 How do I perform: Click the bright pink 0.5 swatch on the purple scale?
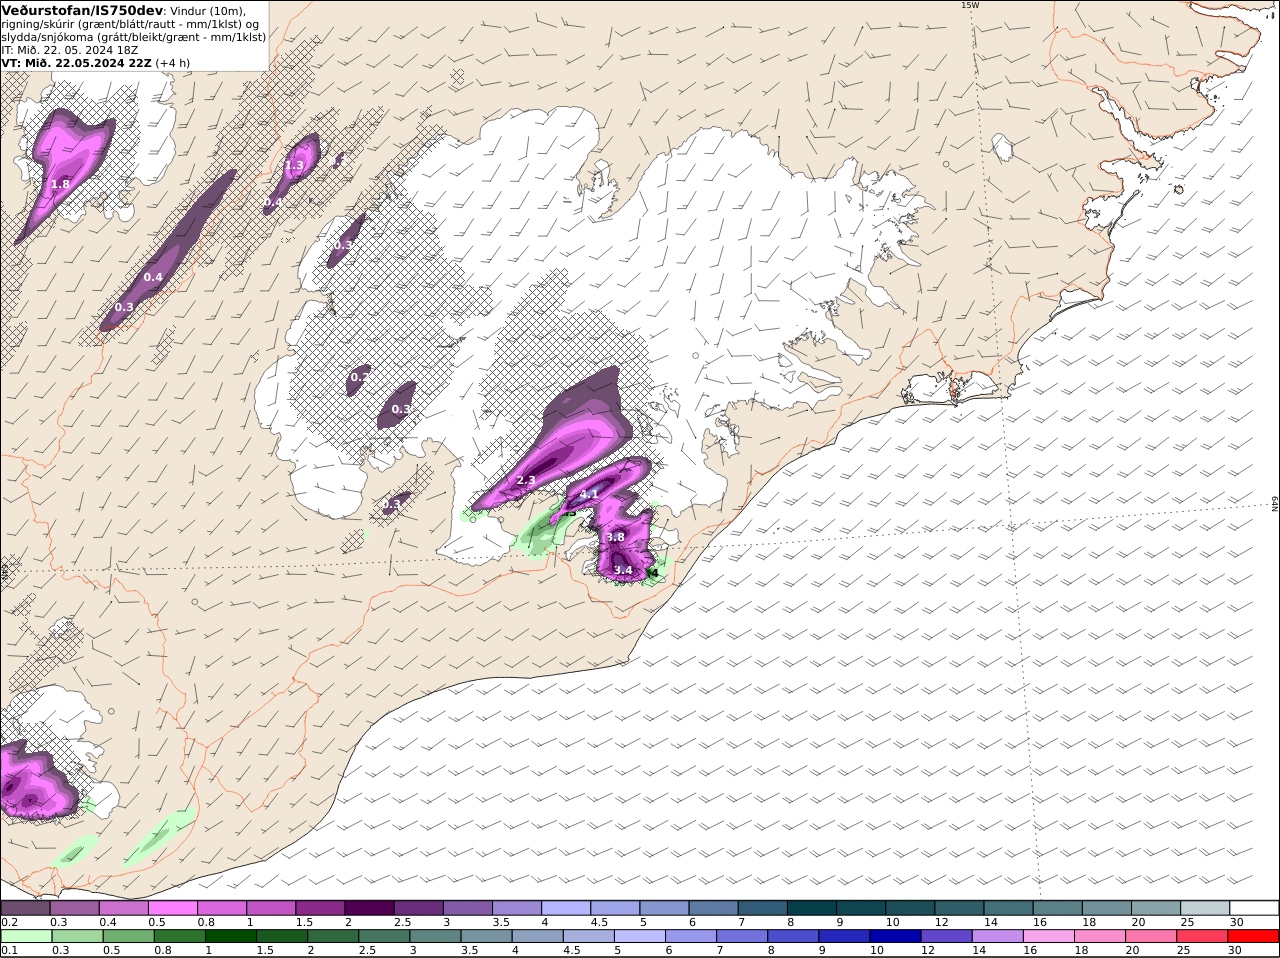pyautogui.click(x=173, y=908)
